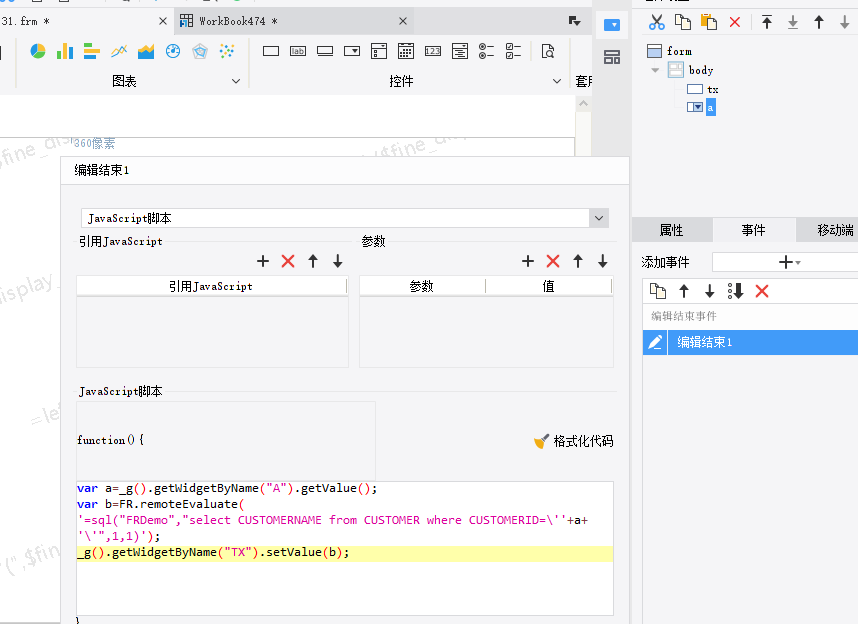Add a parameter with the plus icon
The width and height of the screenshot is (858, 624).
pyautogui.click(x=528, y=261)
